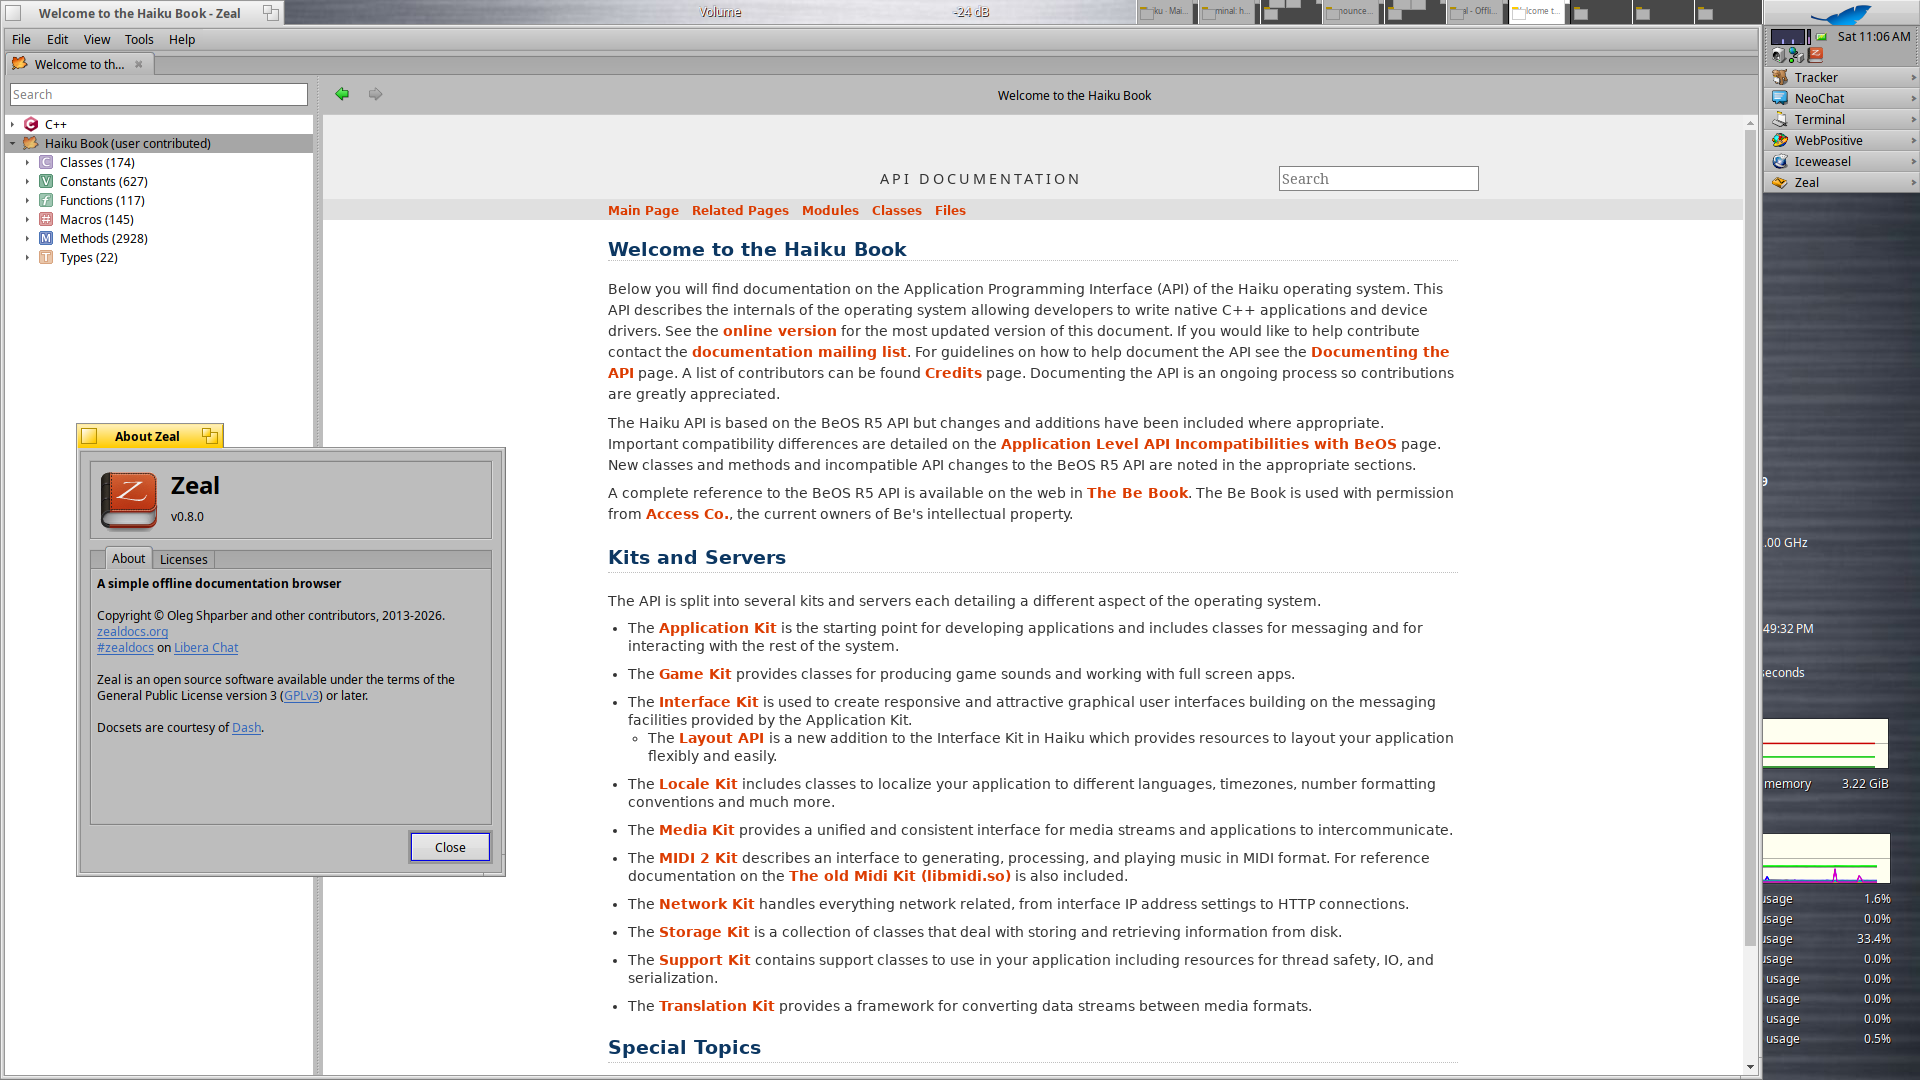Open the Network Kit link

point(706,904)
